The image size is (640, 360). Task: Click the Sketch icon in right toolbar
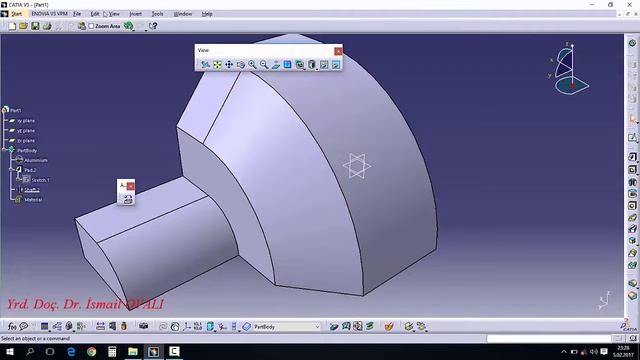coord(632,138)
